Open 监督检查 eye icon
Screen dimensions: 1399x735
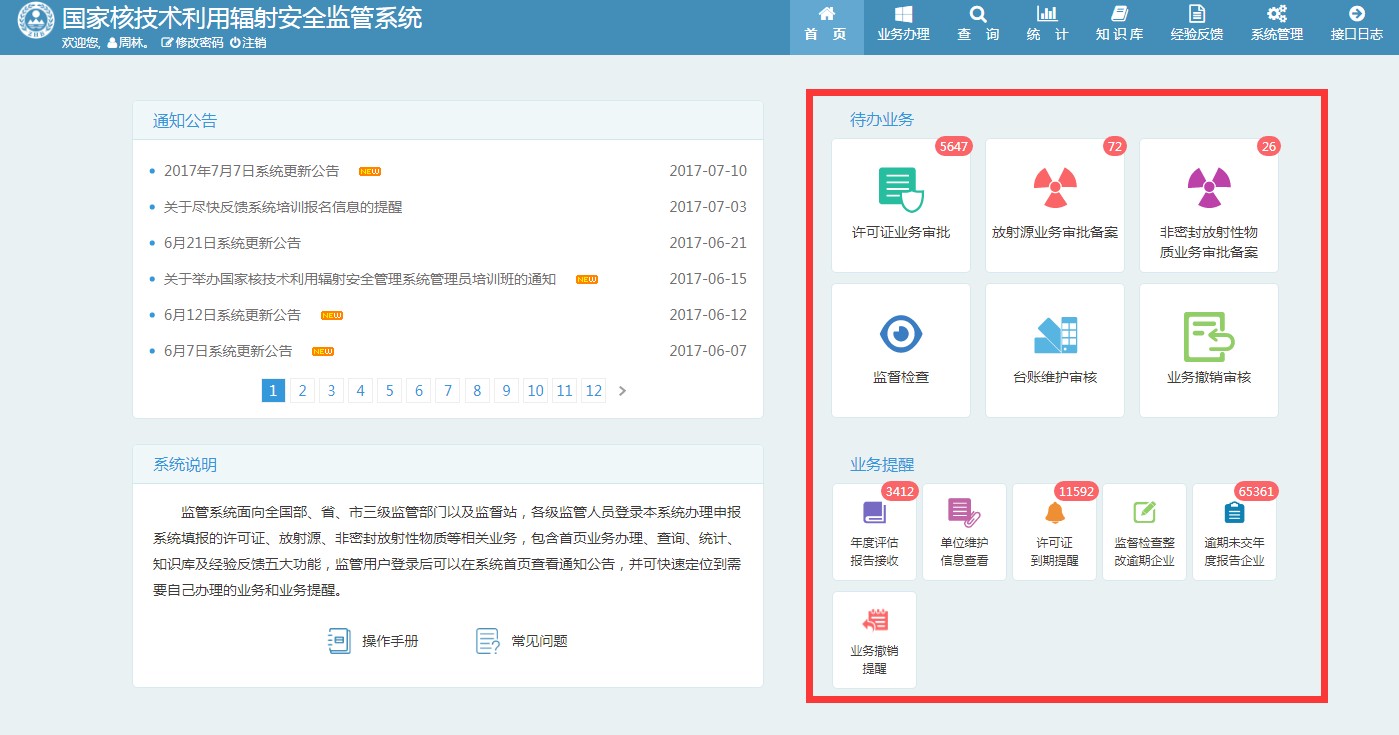(x=901, y=335)
